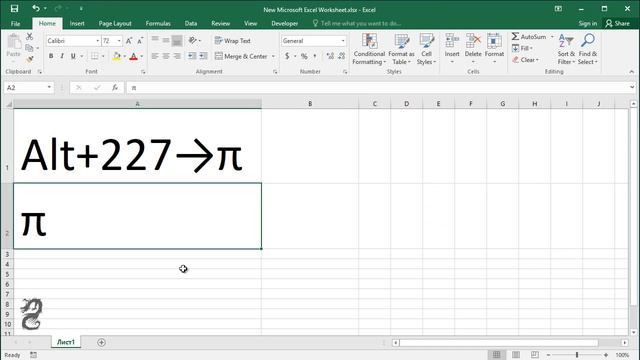Viewport: 640px width, 360px height.
Task: Click Insert cells button
Action: 452,49
